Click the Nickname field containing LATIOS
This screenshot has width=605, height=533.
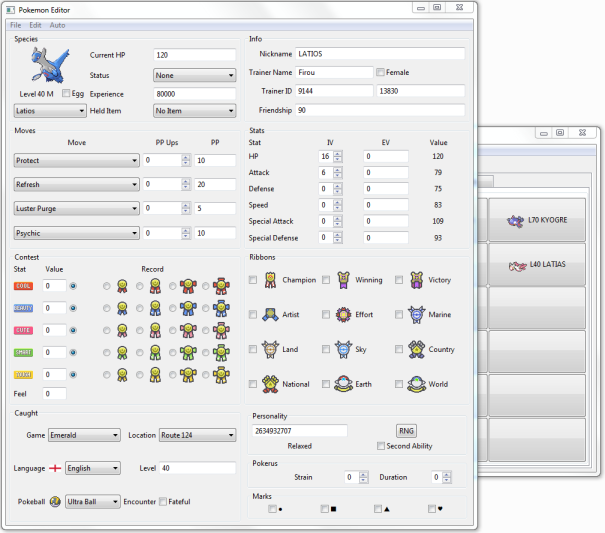coord(380,54)
